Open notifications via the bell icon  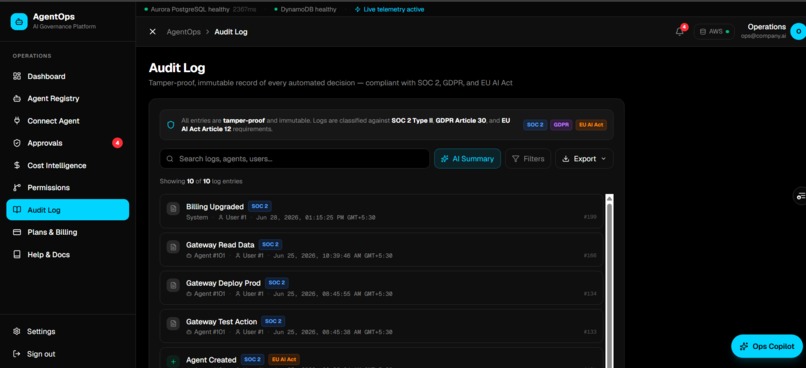point(680,31)
